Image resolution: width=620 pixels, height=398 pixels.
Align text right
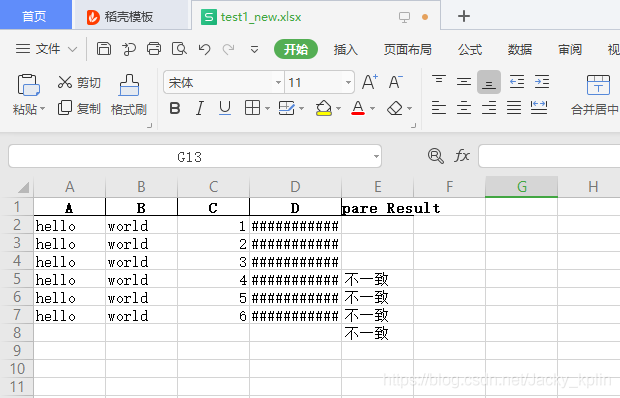pyautogui.click(x=489, y=108)
